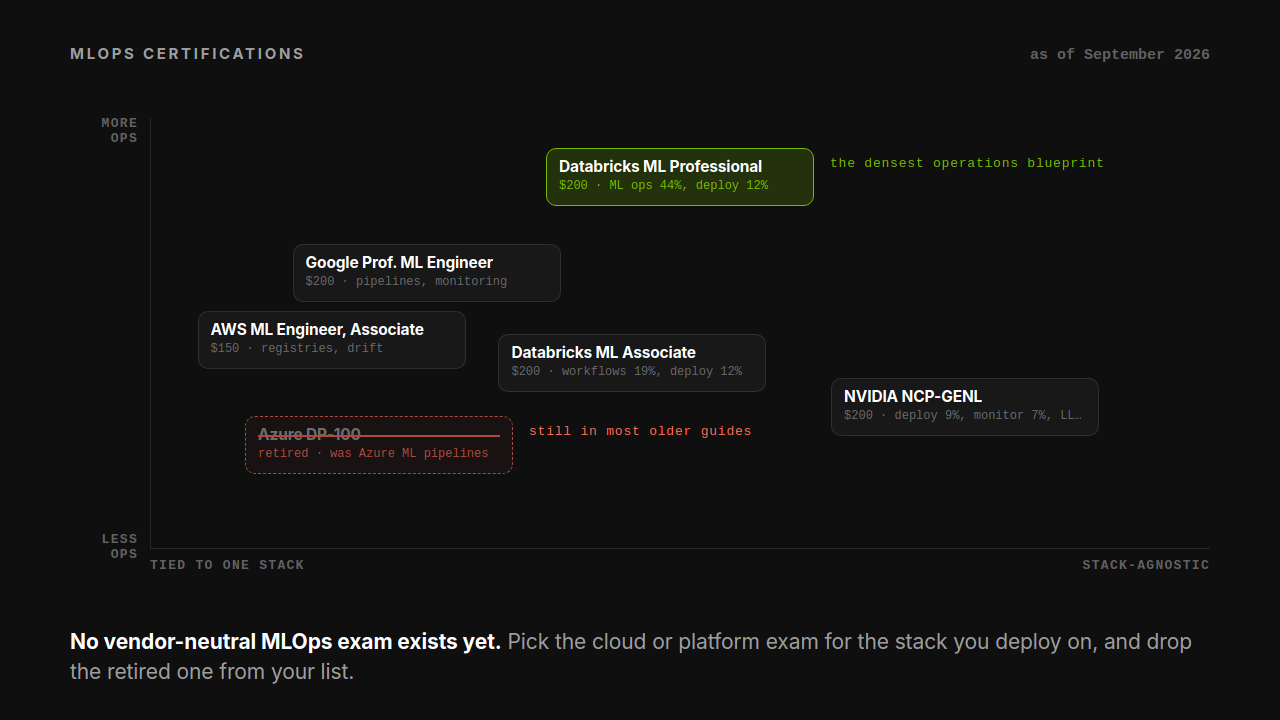Click the 'LESS OPS' axis label
This screenshot has width=1280, height=720.
pyautogui.click(x=120, y=546)
